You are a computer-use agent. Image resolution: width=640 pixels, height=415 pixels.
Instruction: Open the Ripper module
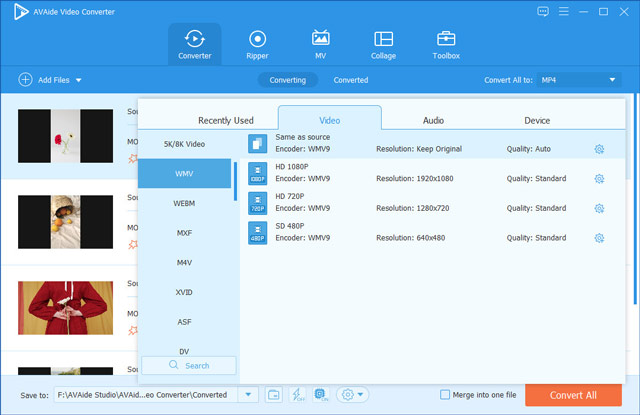click(257, 44)
